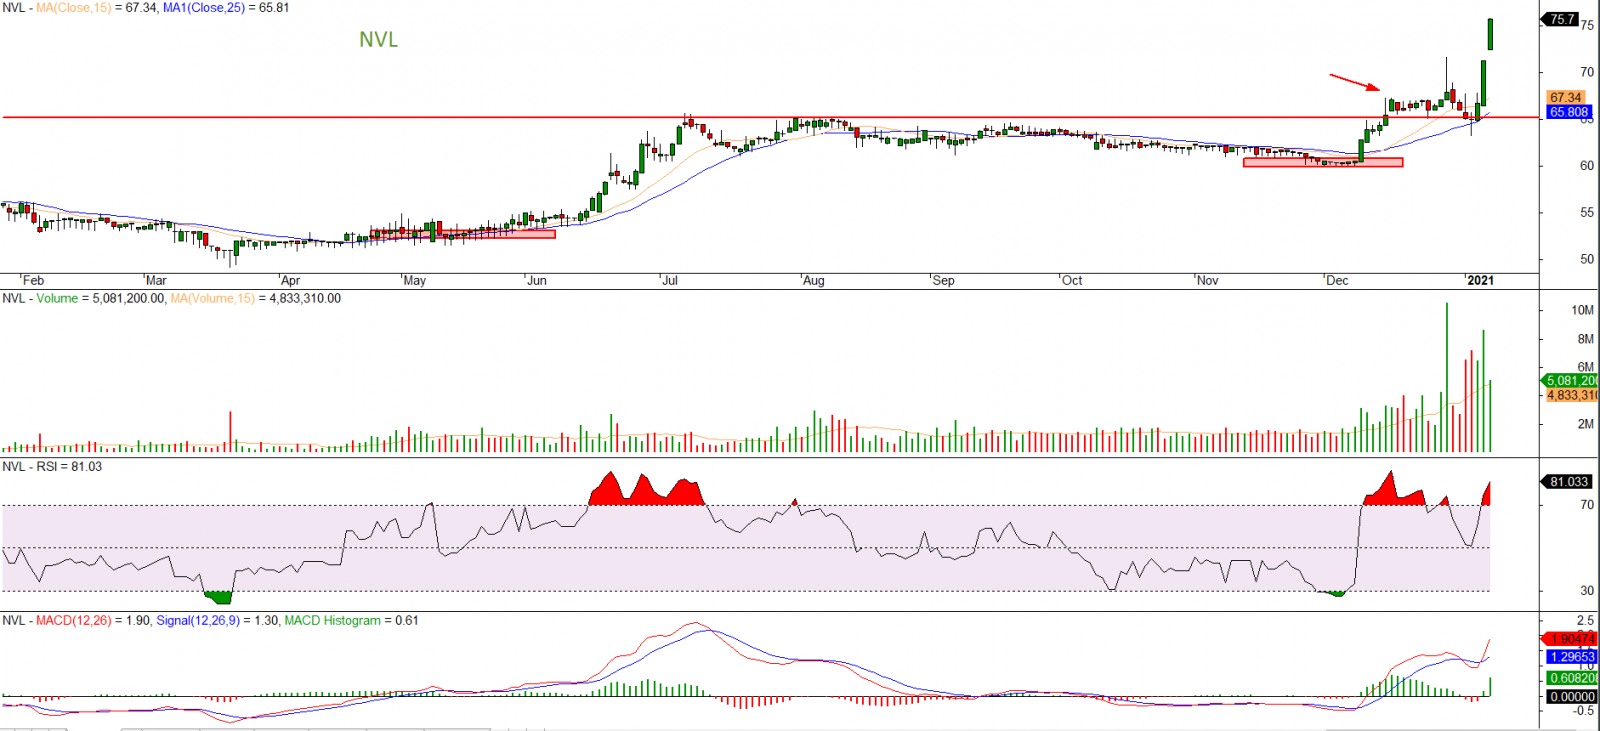Select the NVL - RSI = 81.03 label
The image size is (1600, 731).
point(52,467)
